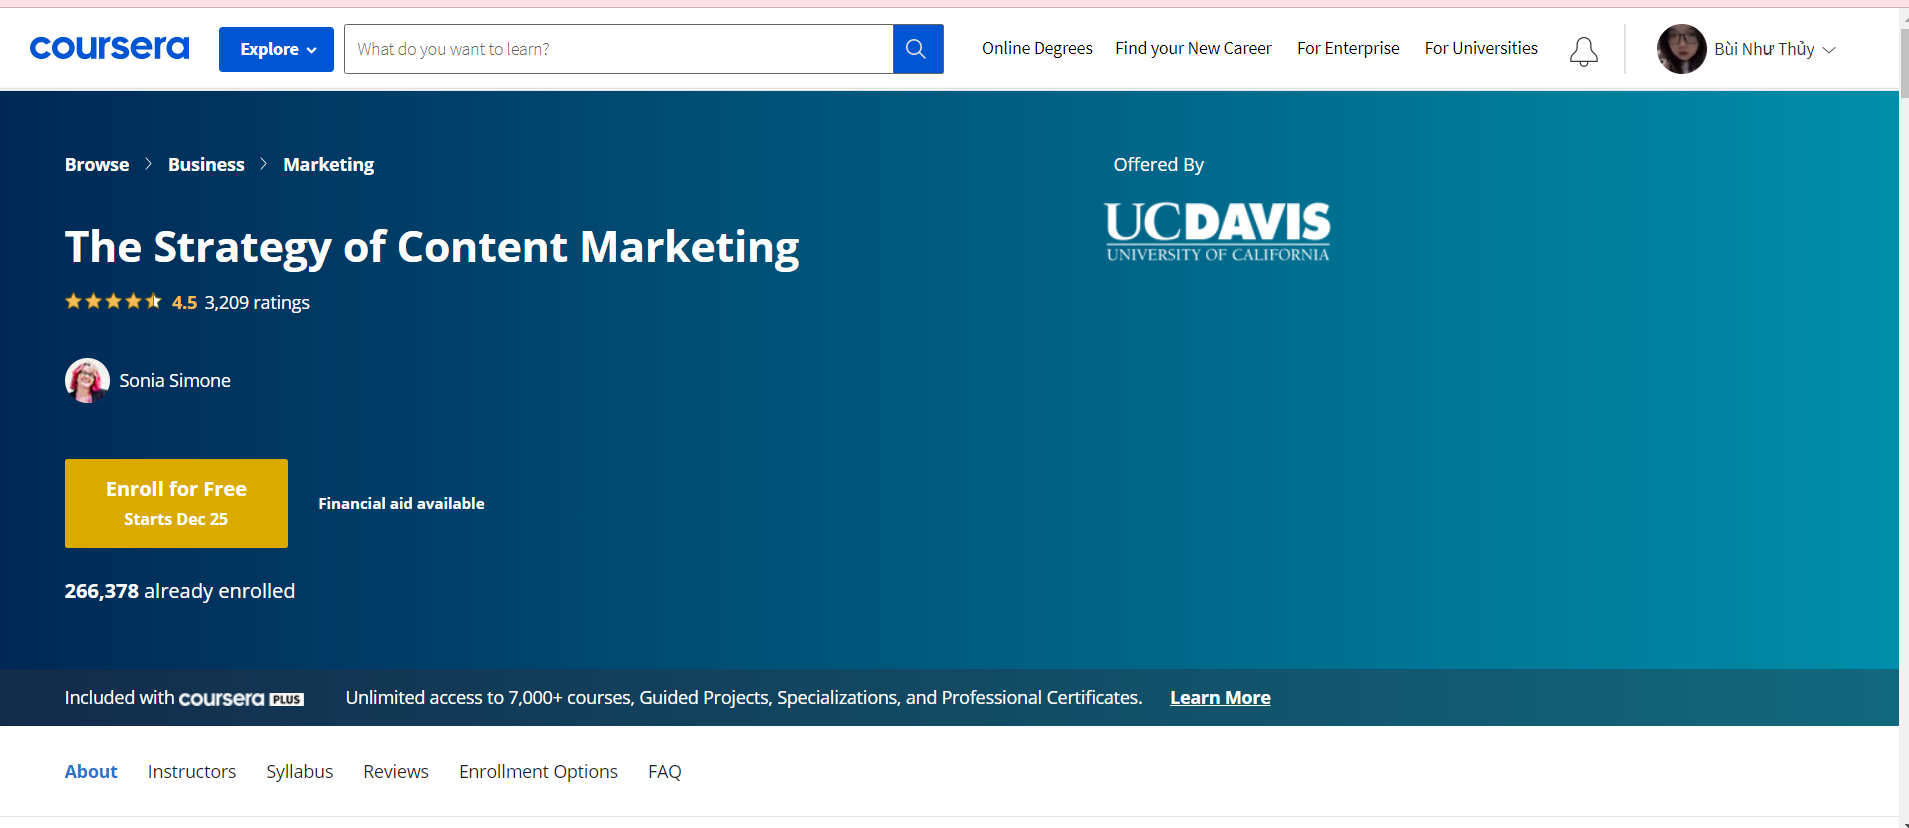Go to For Enterprise page
The height and width of the screenshot is (828, 1909).
pos(1348,48)
